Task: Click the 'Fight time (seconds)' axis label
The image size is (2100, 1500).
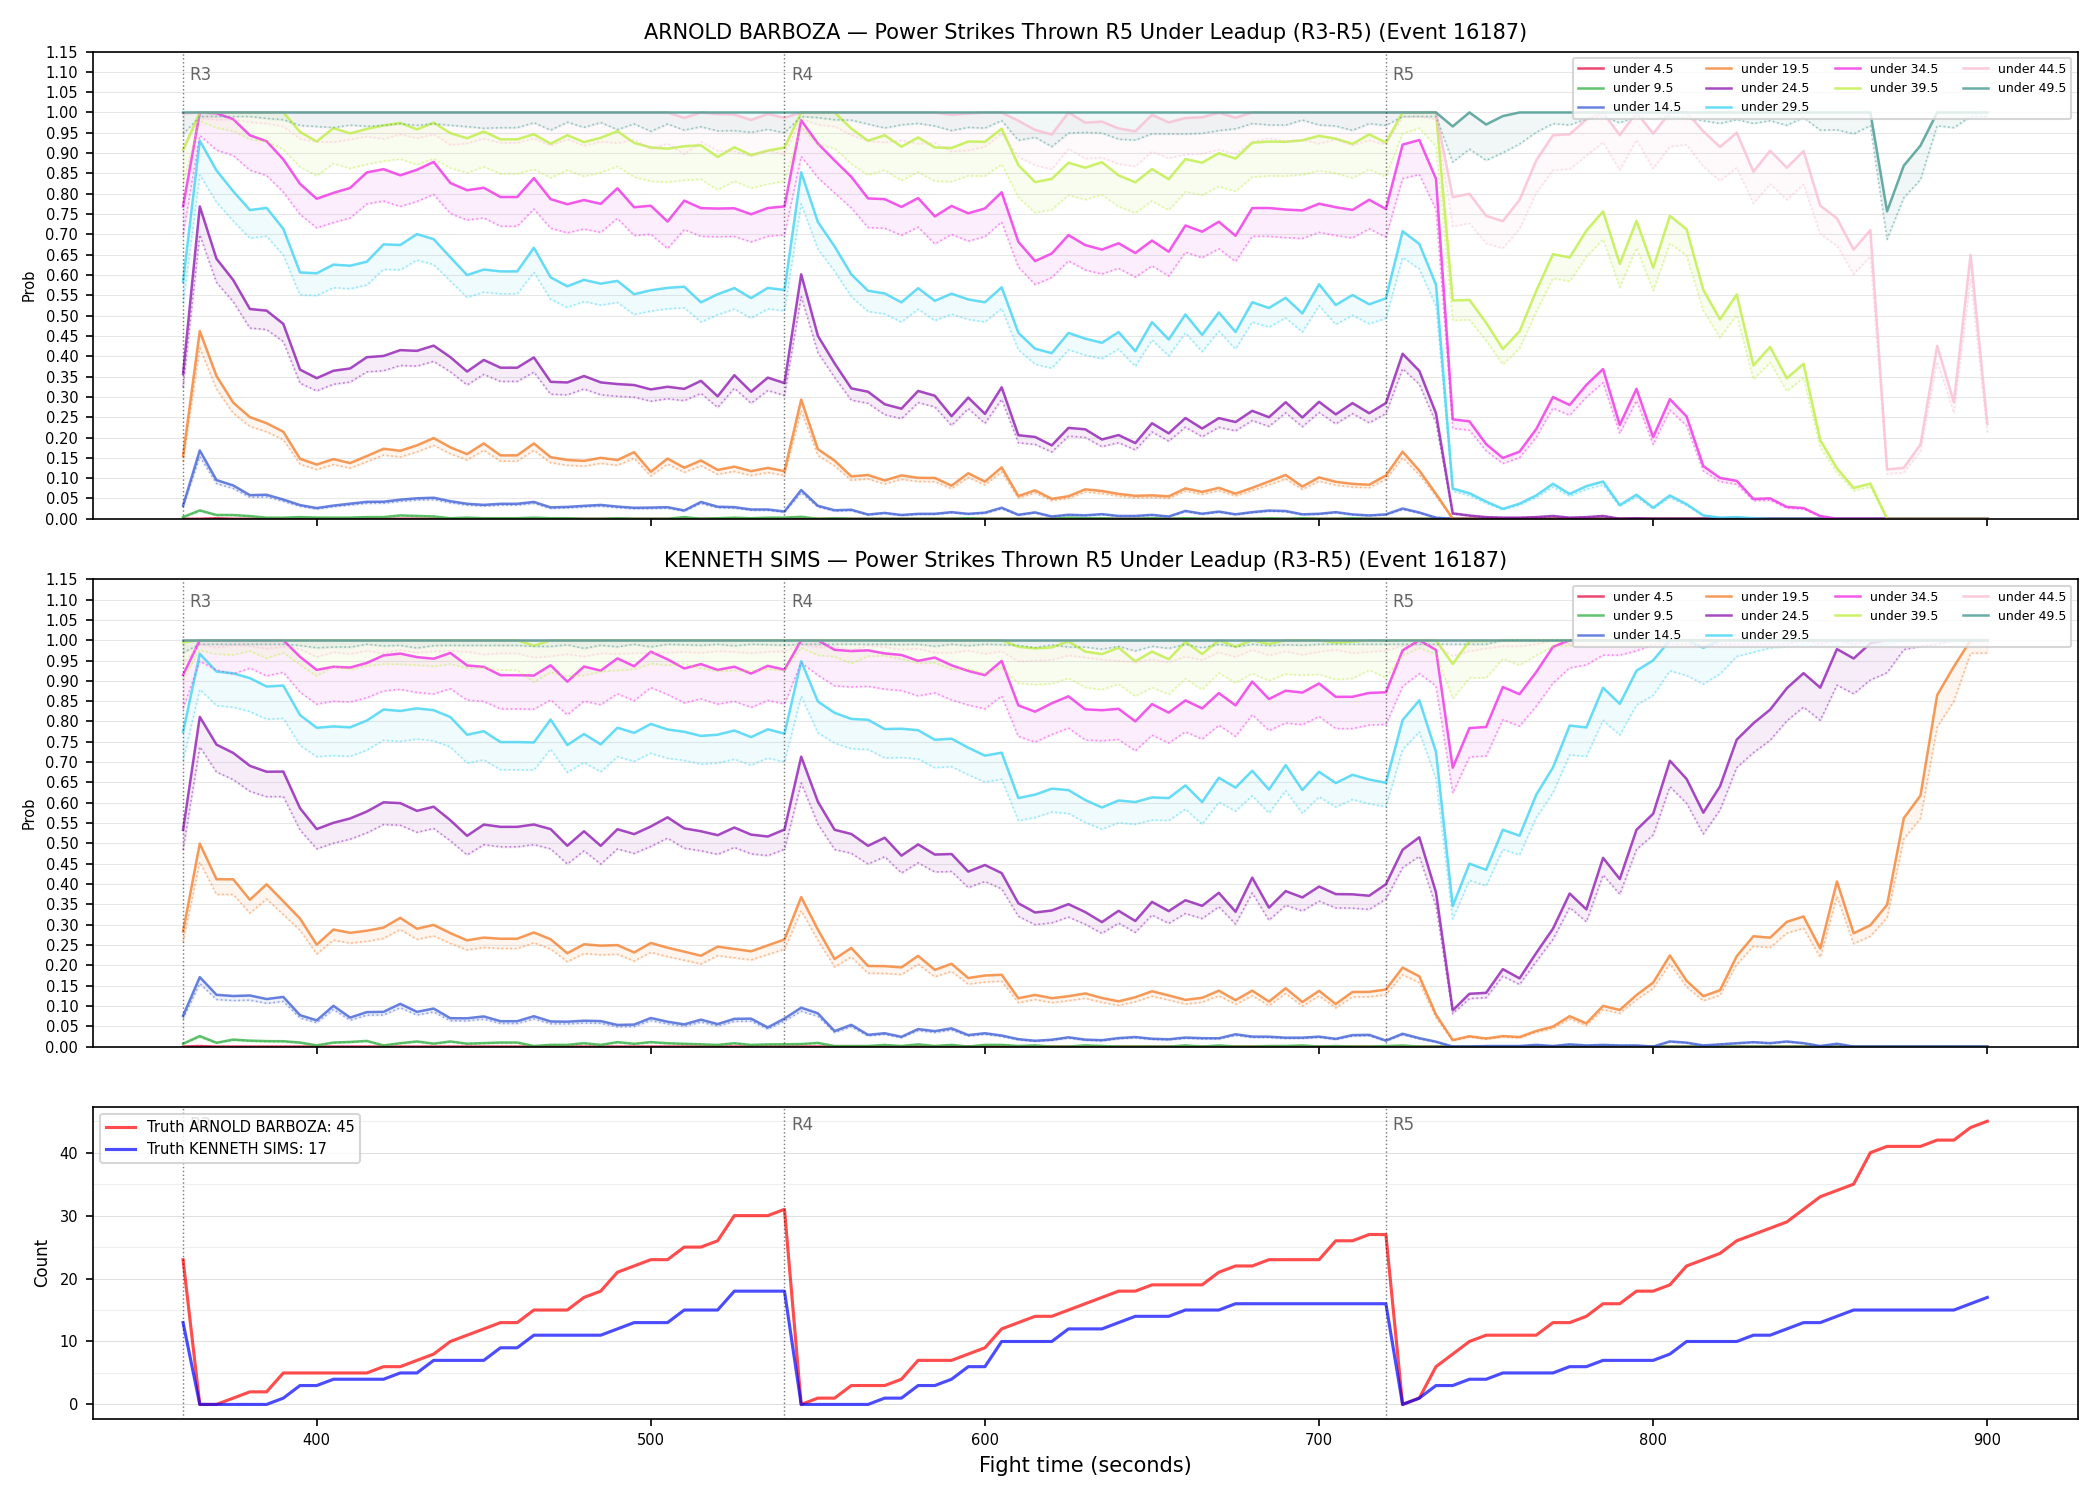Action: [x=1085, y=1465]
